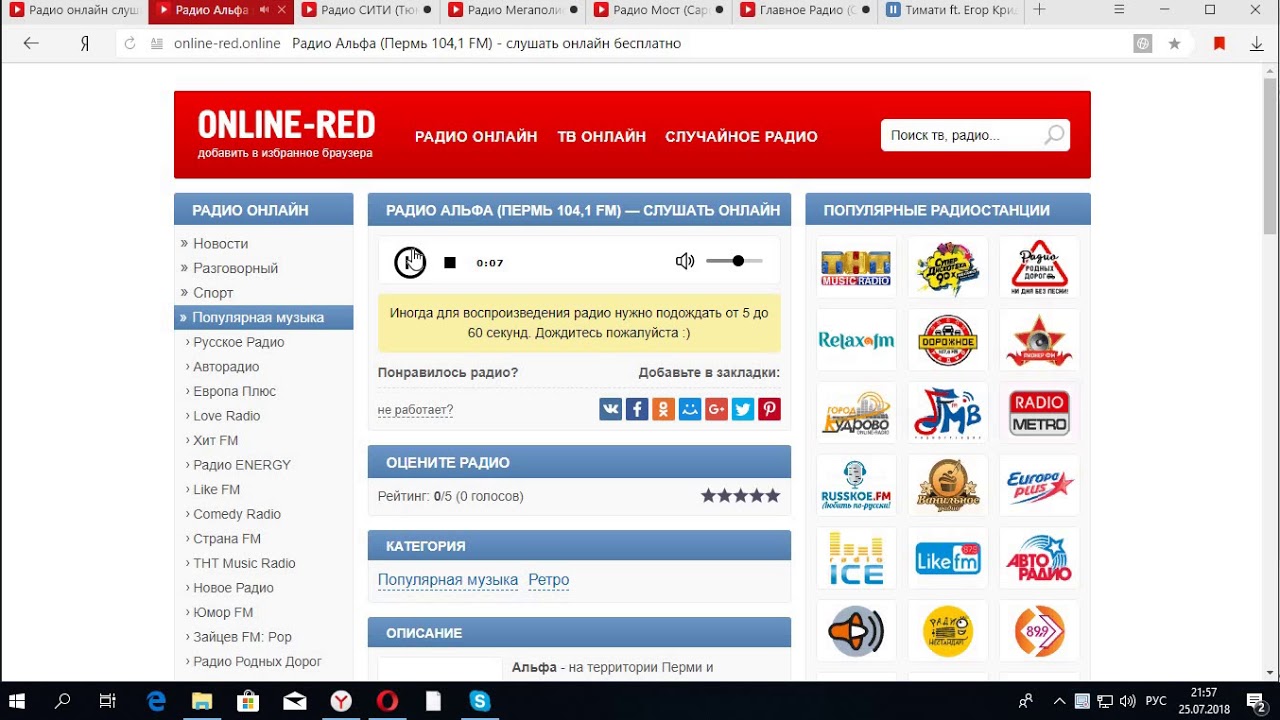Open the Avtoradio station logo
1280x720 pixels.
tap(1040, 559)
